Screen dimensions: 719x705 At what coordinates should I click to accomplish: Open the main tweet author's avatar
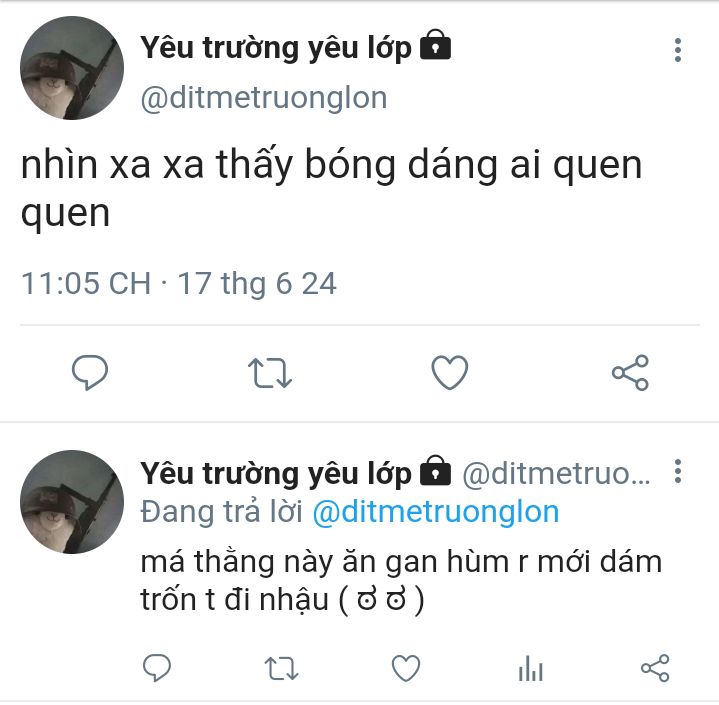[72, 68]
